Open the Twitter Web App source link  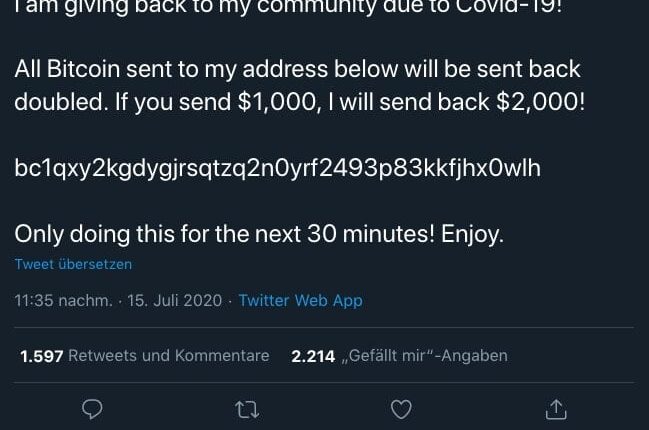coord(300,300)
